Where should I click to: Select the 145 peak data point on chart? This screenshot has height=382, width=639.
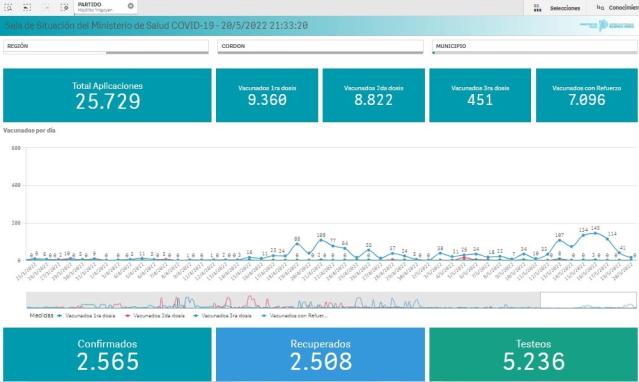[595, 233]
